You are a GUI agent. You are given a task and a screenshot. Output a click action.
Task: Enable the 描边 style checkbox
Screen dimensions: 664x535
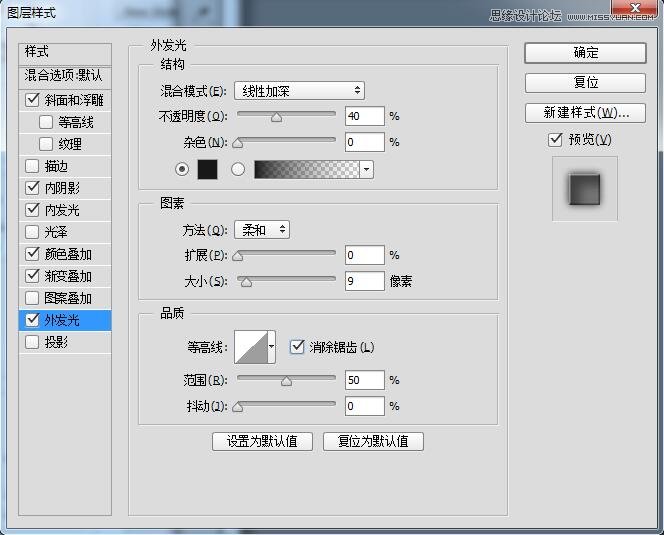32,166
